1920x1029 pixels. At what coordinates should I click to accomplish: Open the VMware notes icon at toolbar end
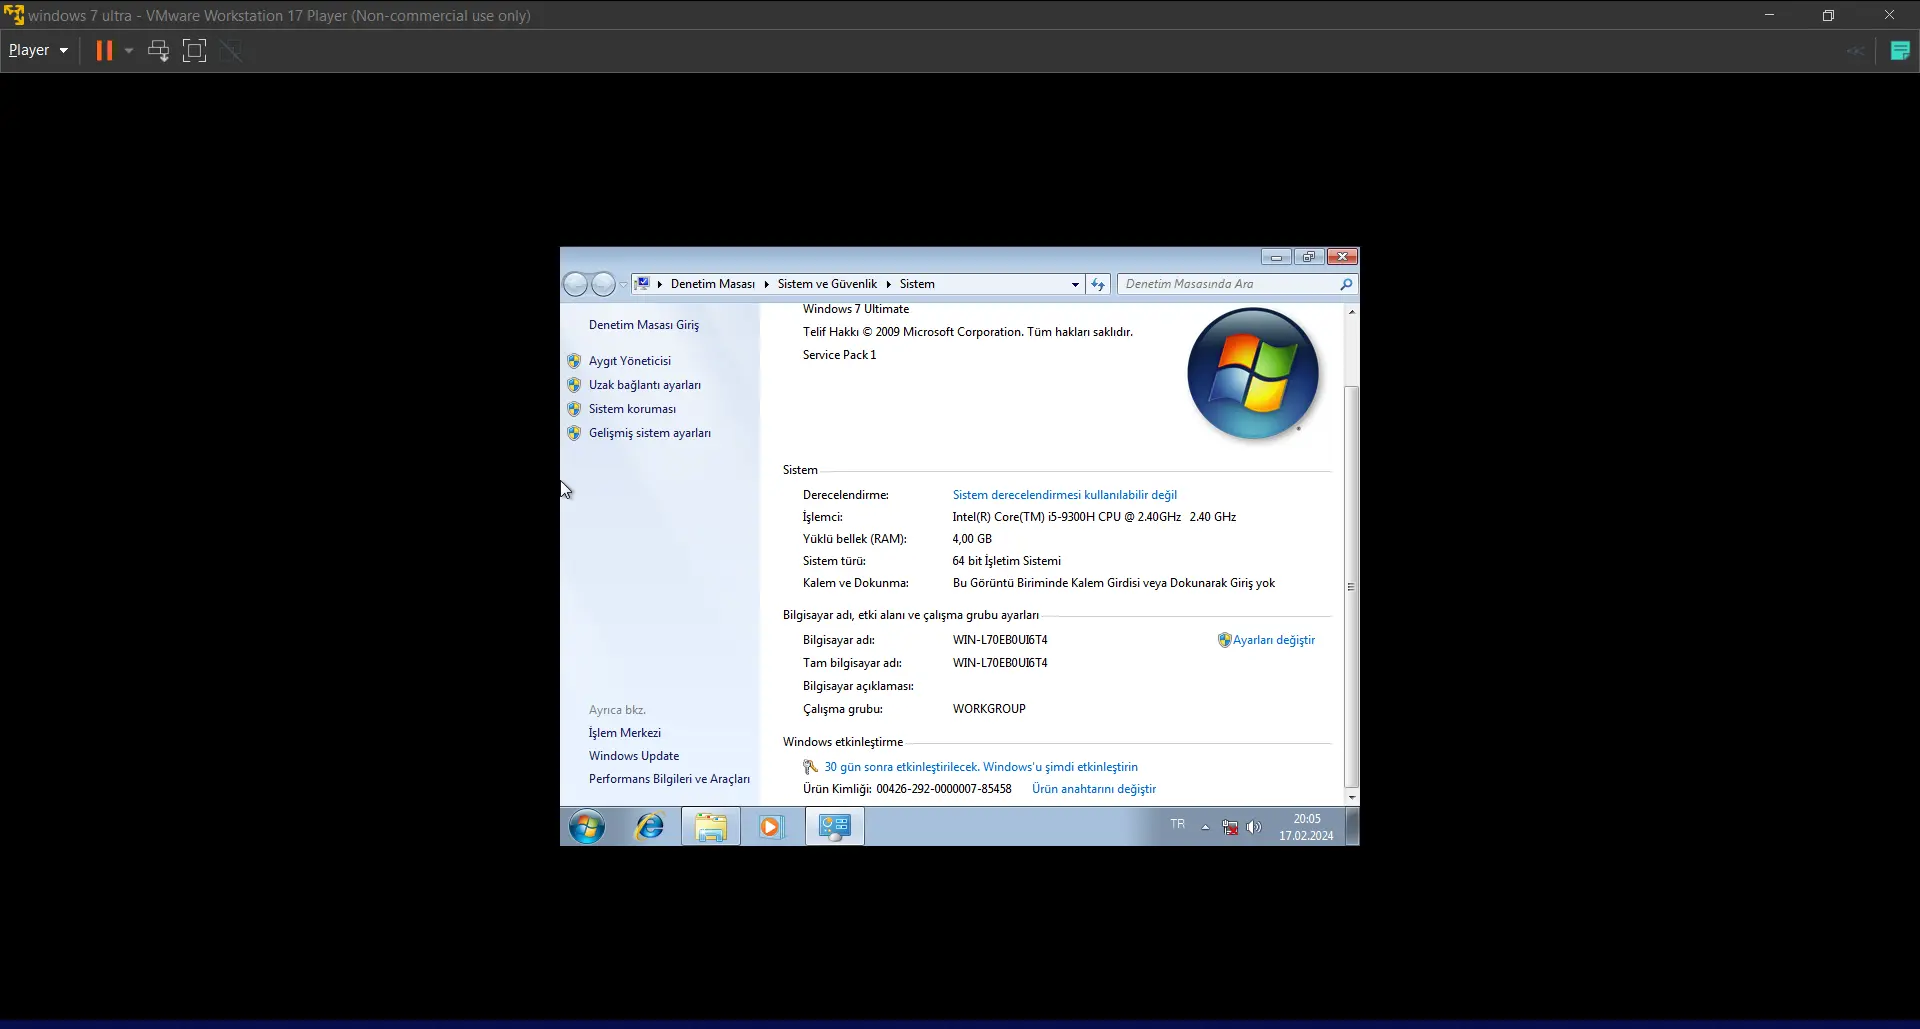(x=1900, y=50)
